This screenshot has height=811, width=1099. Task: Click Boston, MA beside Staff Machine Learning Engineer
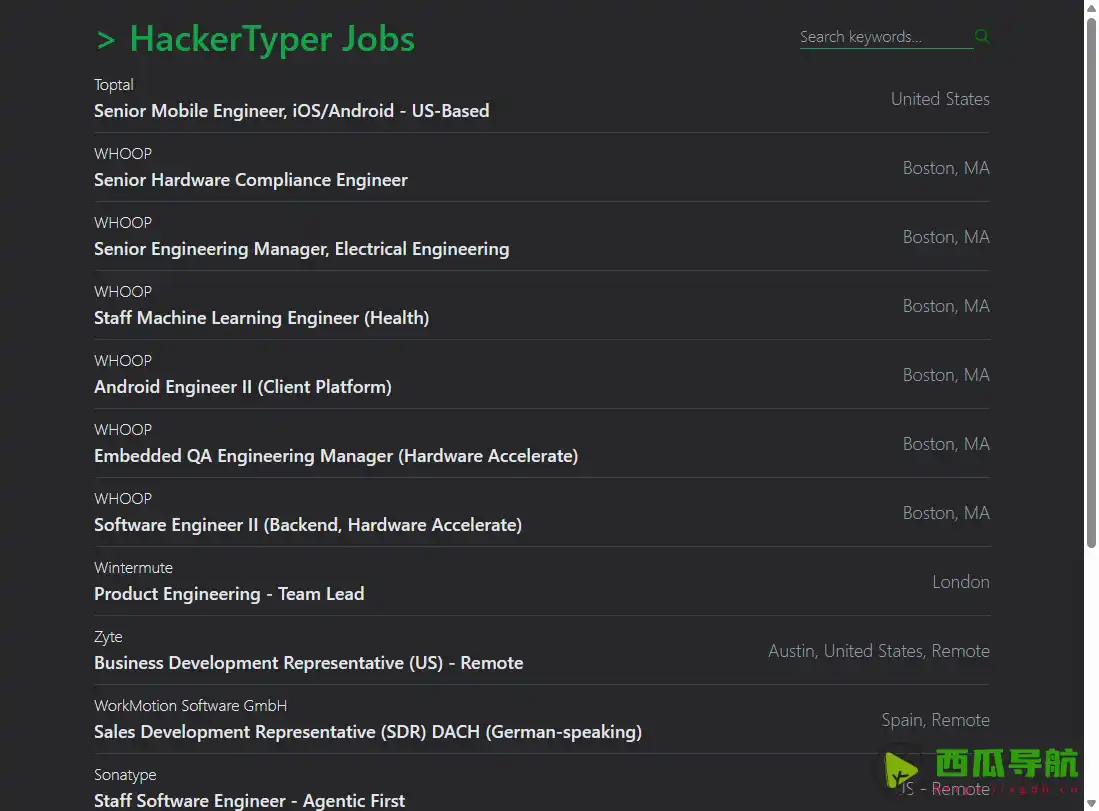(x=946, y=306)
